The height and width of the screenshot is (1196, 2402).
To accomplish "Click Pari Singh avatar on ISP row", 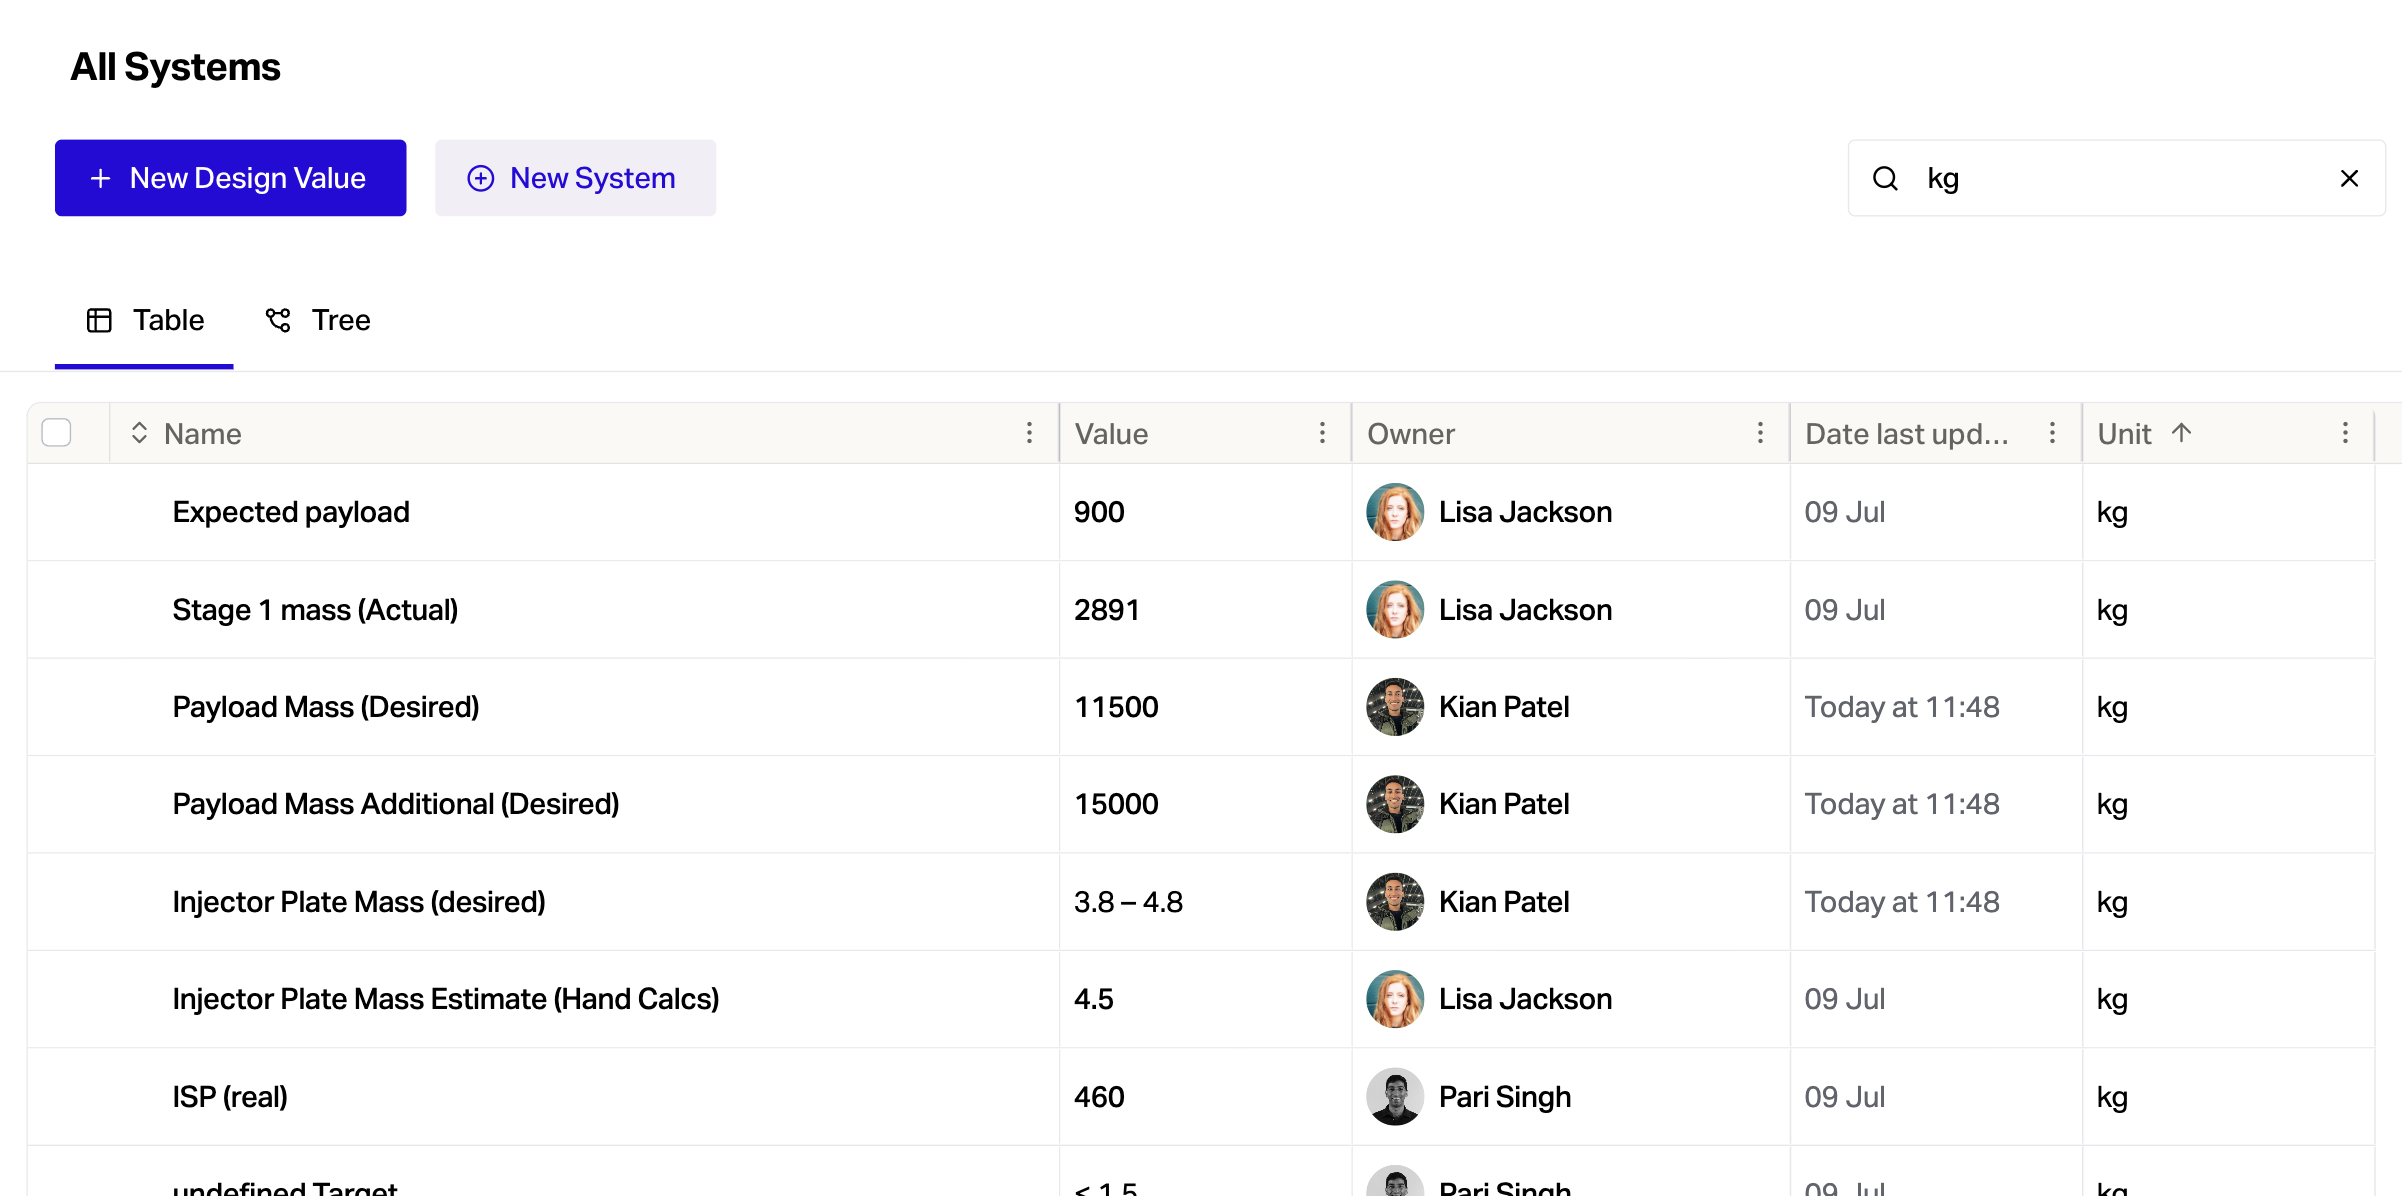I will coord(1394,1097).
